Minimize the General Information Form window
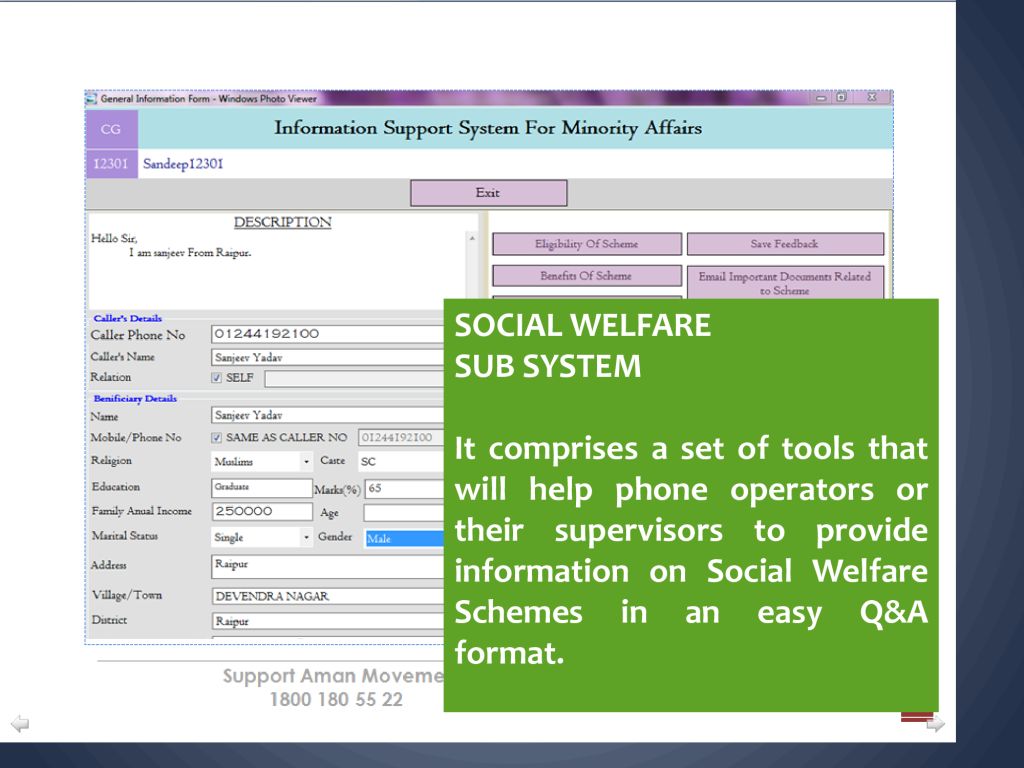 click(823, 98)
